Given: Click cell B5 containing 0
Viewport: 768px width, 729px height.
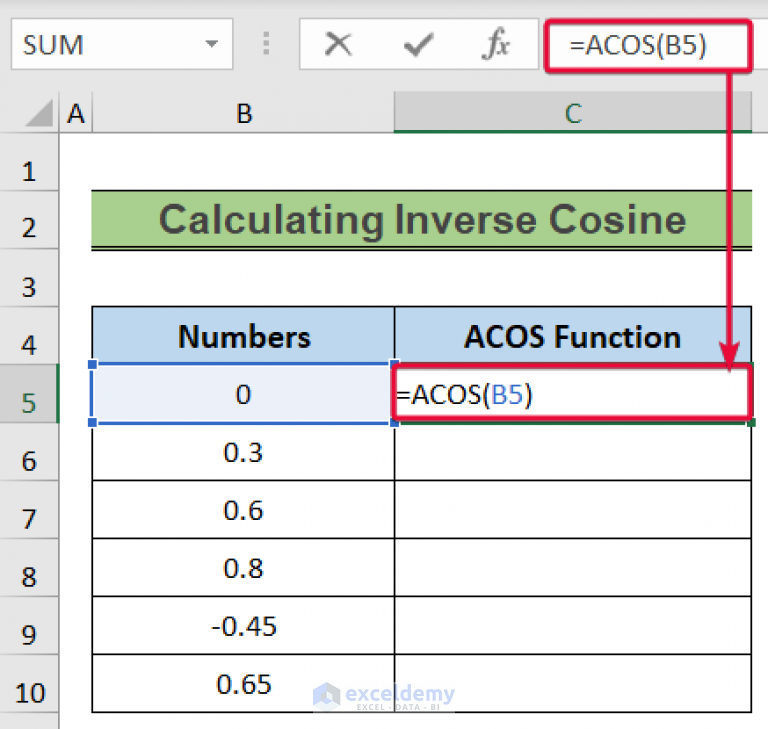Looking at the screenshot, I should click(243, 394).
